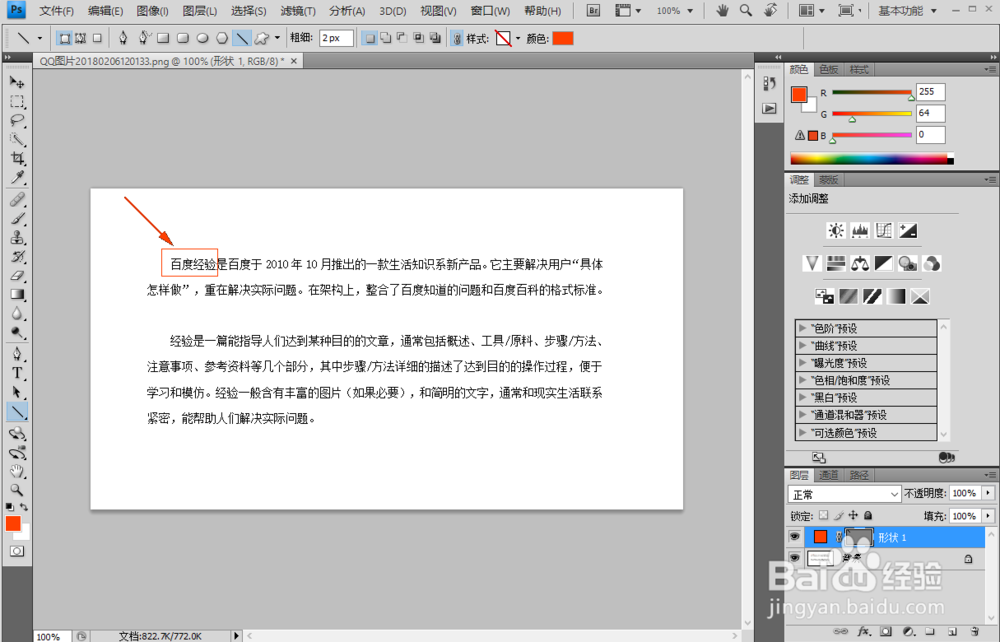Screen dimensions: 1000x642
Task: Toggle style link chain icon
Action: click(x=457, y=39)
